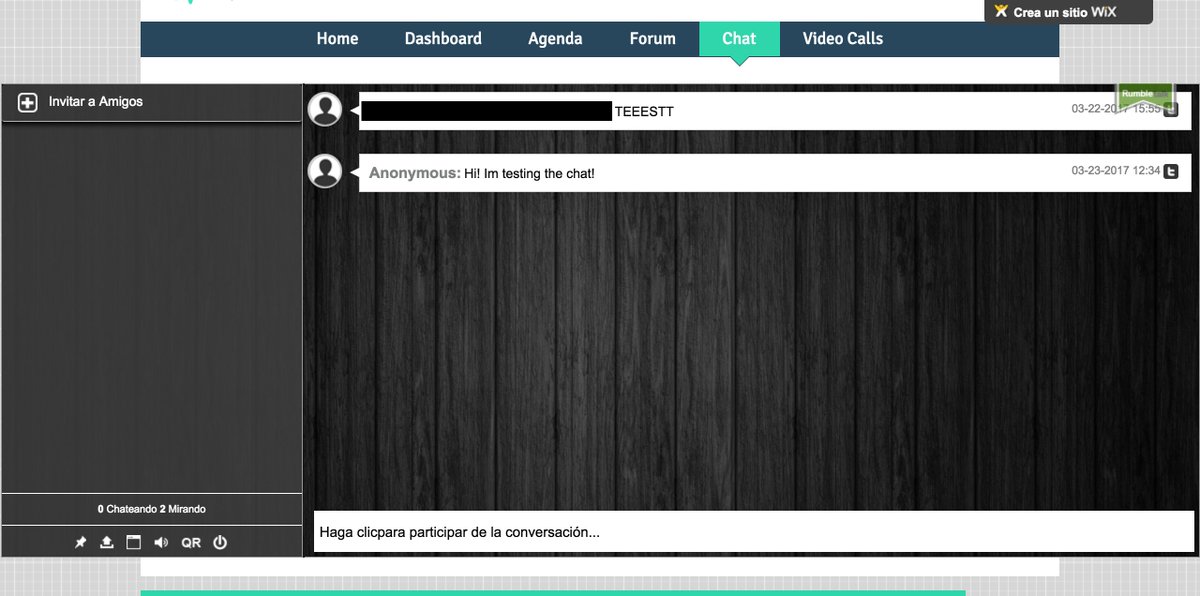Mute chat sounds with the speaker icon

tap(161, 542)
